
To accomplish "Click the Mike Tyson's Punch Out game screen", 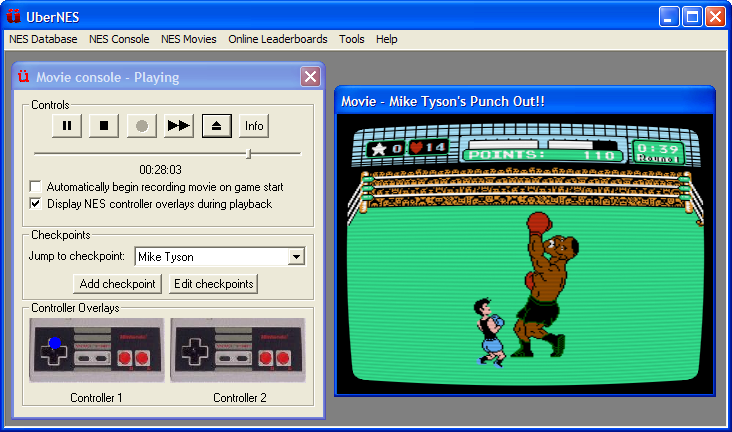I will (x=525, y=254).
